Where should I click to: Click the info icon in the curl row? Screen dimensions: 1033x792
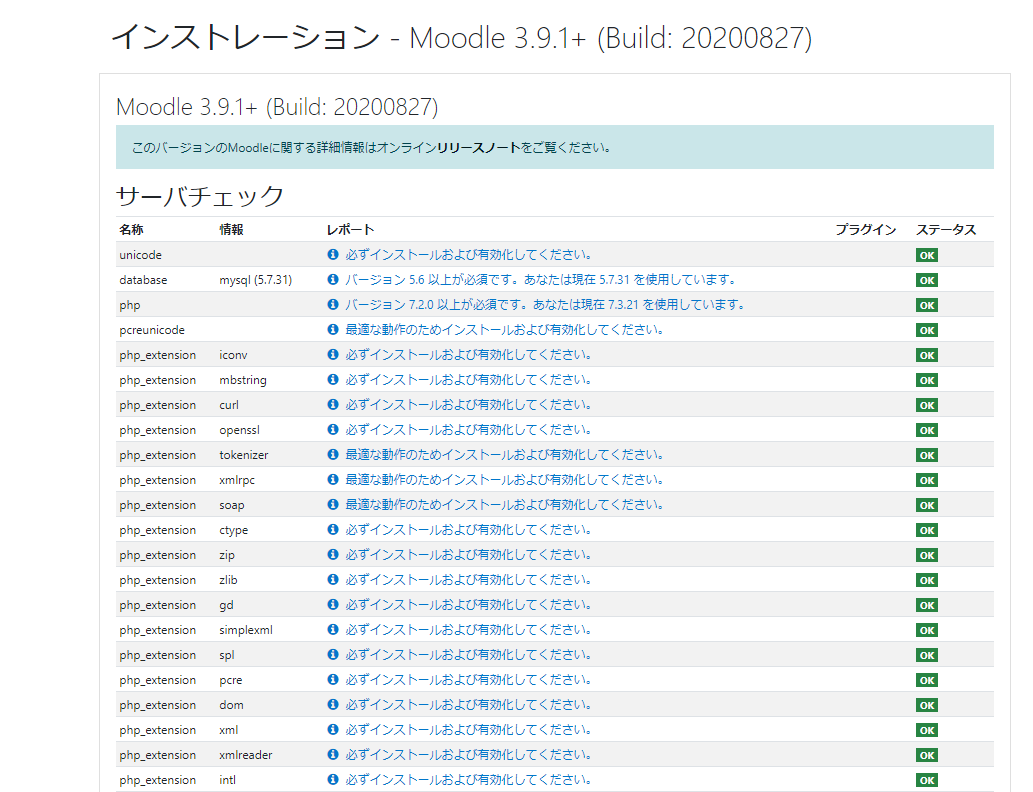[x=333, y=405]
